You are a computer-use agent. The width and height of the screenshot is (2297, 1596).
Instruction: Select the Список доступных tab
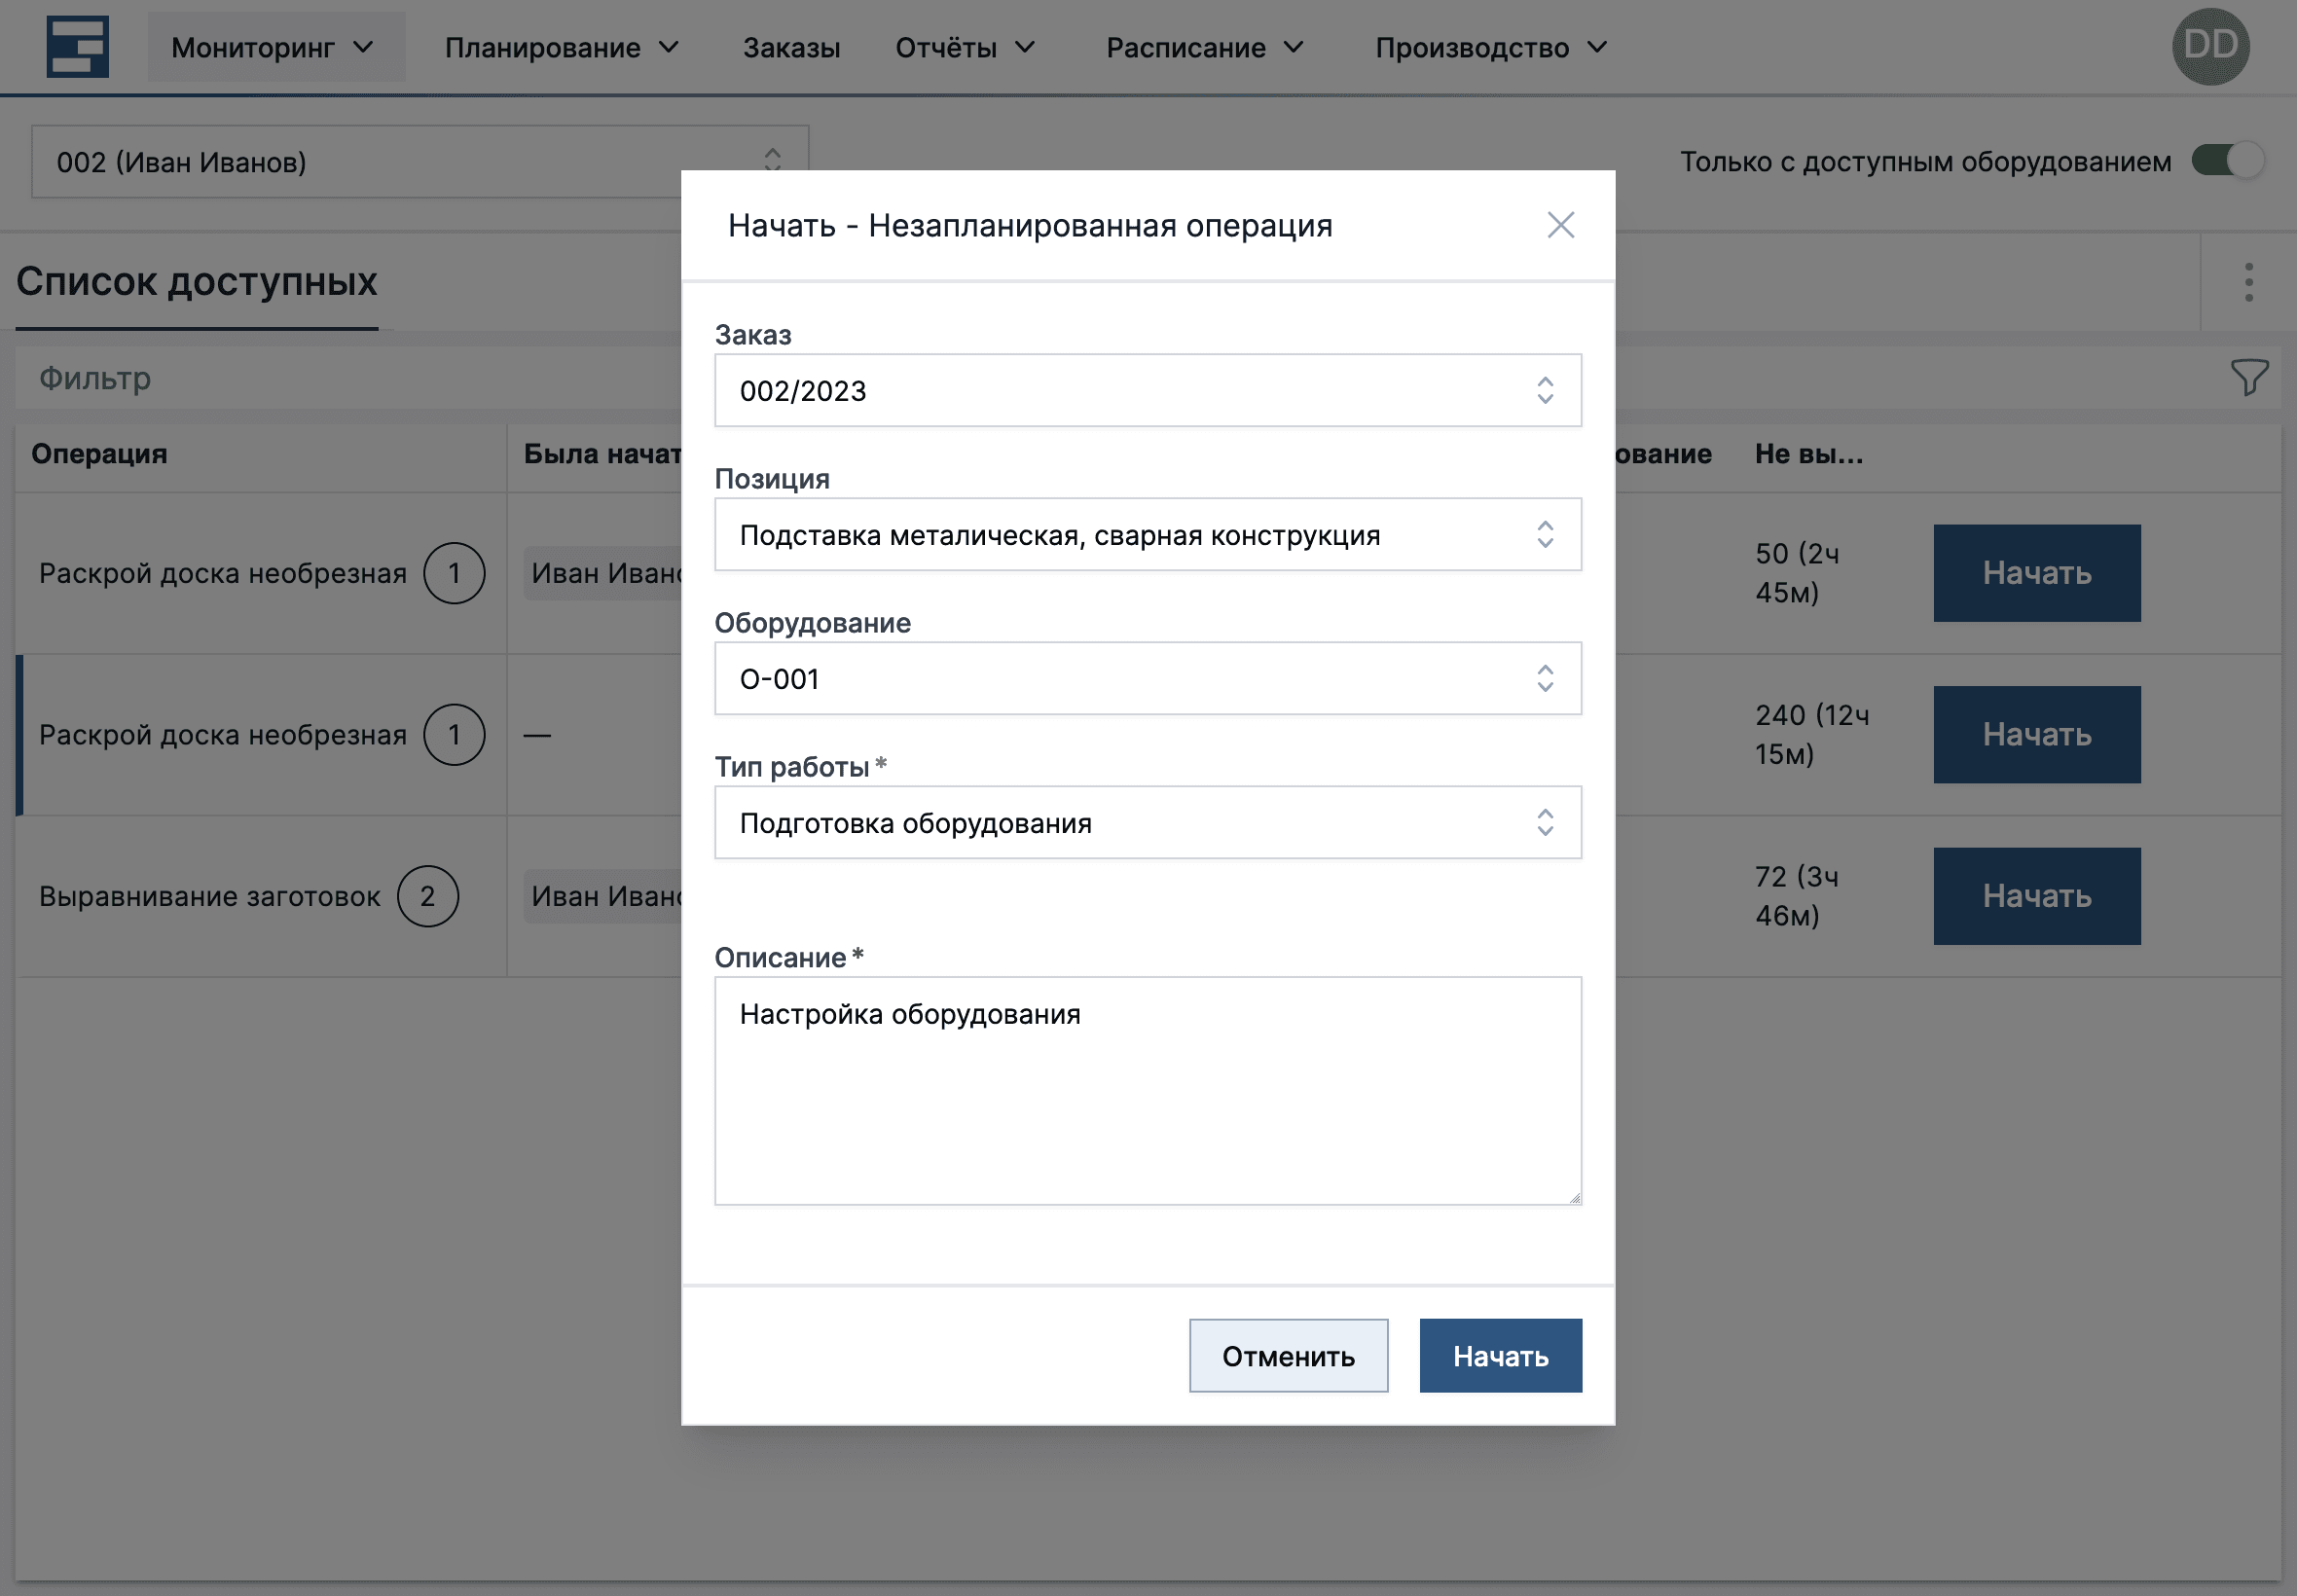click(195, 283)
